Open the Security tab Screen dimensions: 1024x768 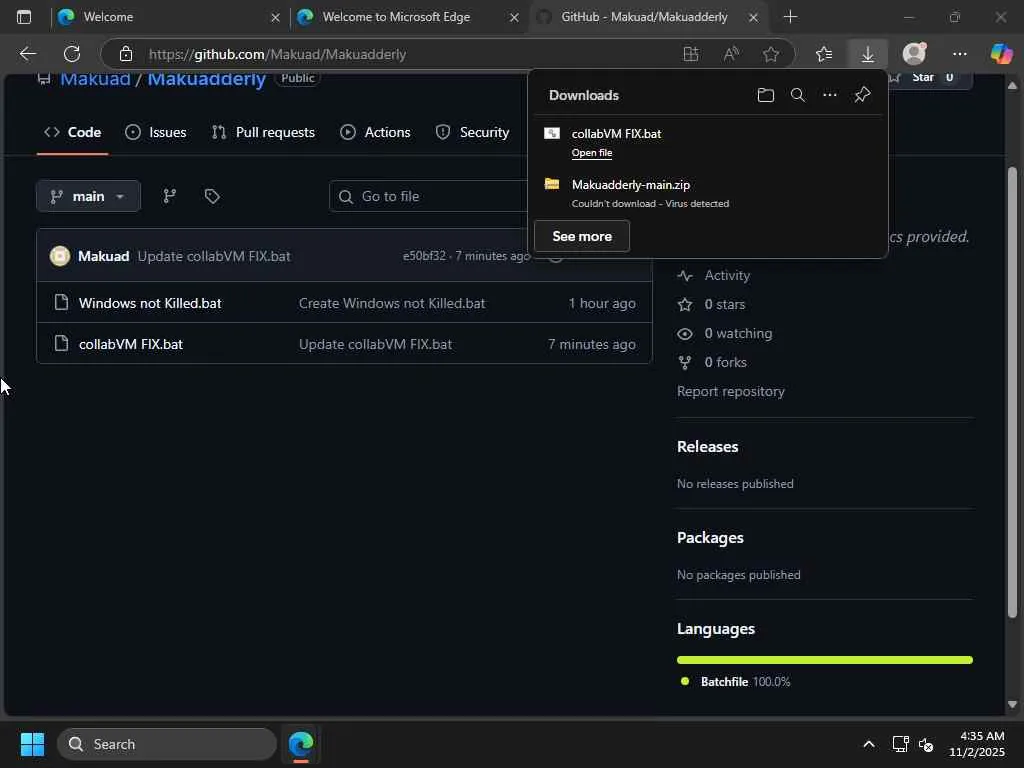473,133
